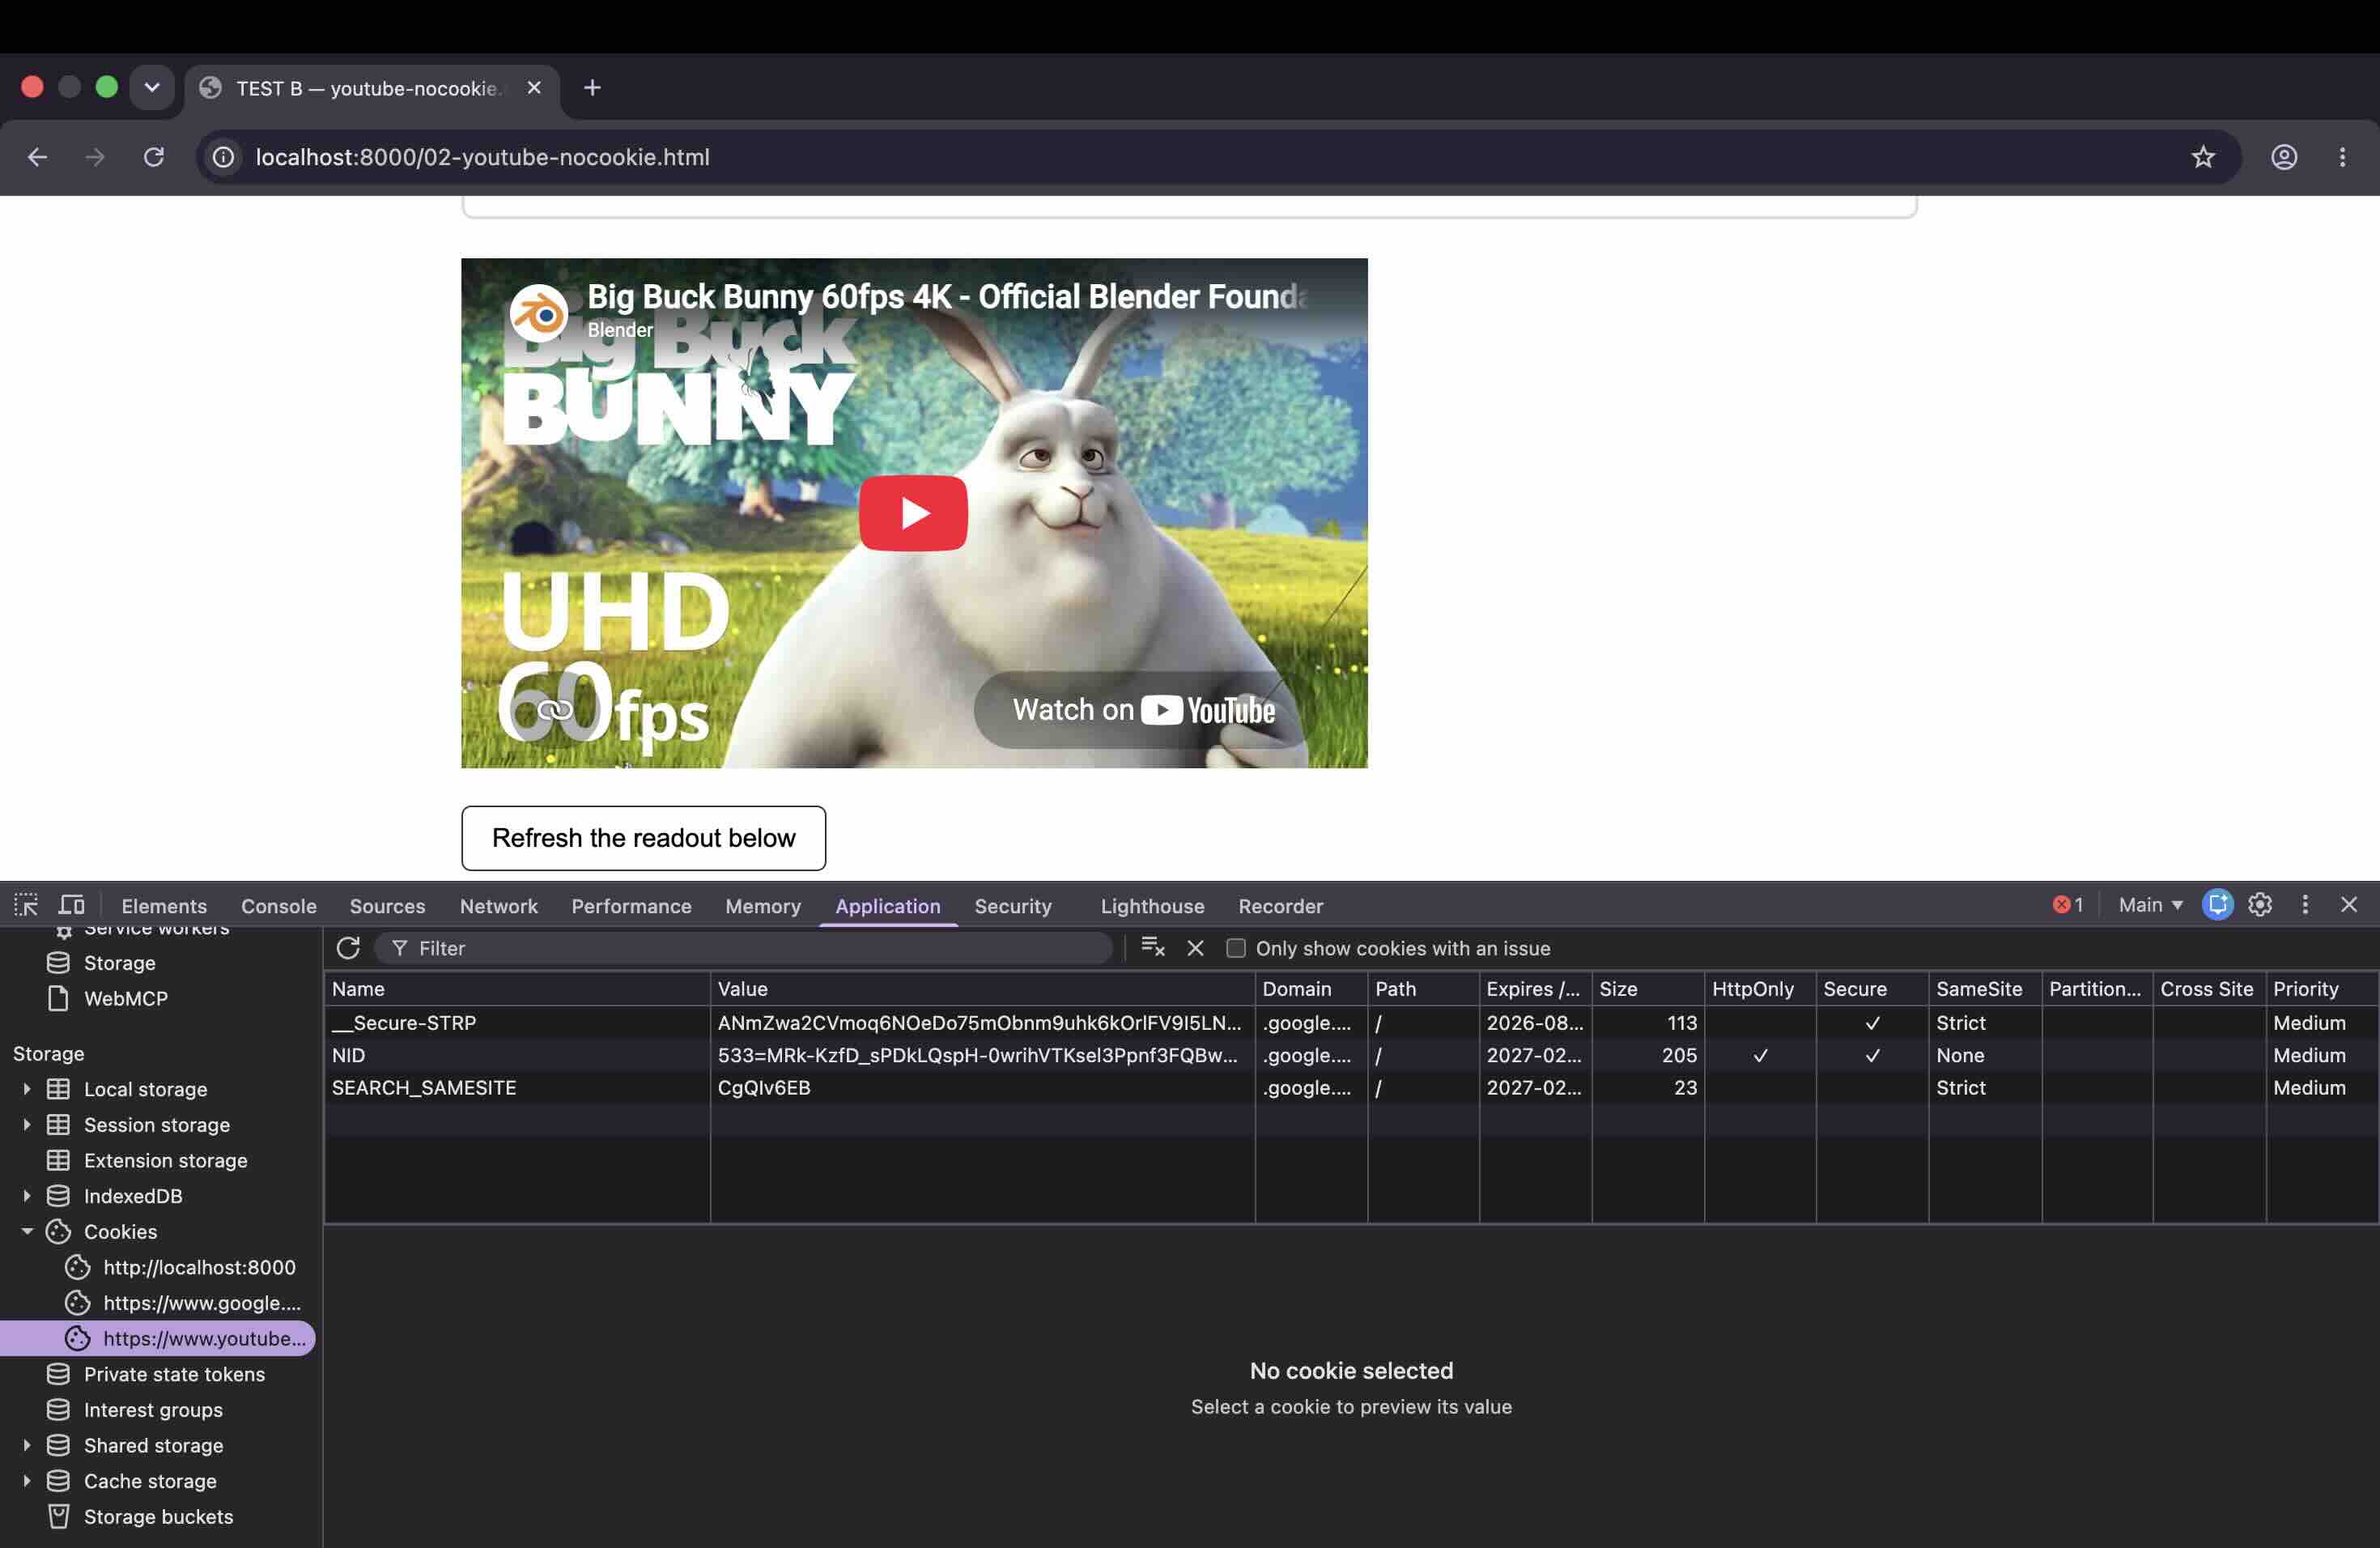Play the Big Buck Bunny video
The image size is (2380, 1548).
click(x=913, y=513)
